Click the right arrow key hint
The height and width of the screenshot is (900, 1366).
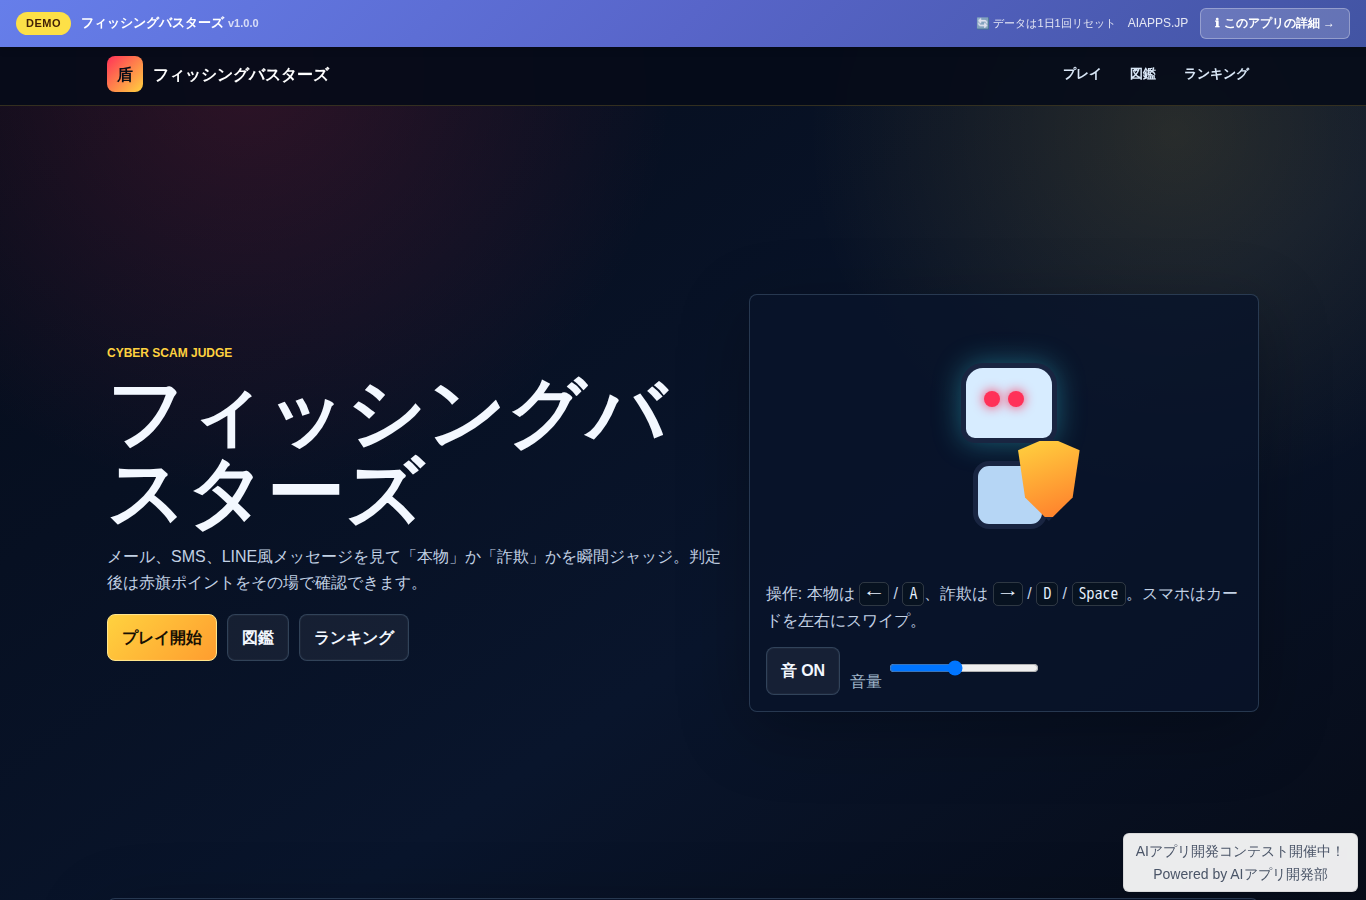[x=1008, y=594]
